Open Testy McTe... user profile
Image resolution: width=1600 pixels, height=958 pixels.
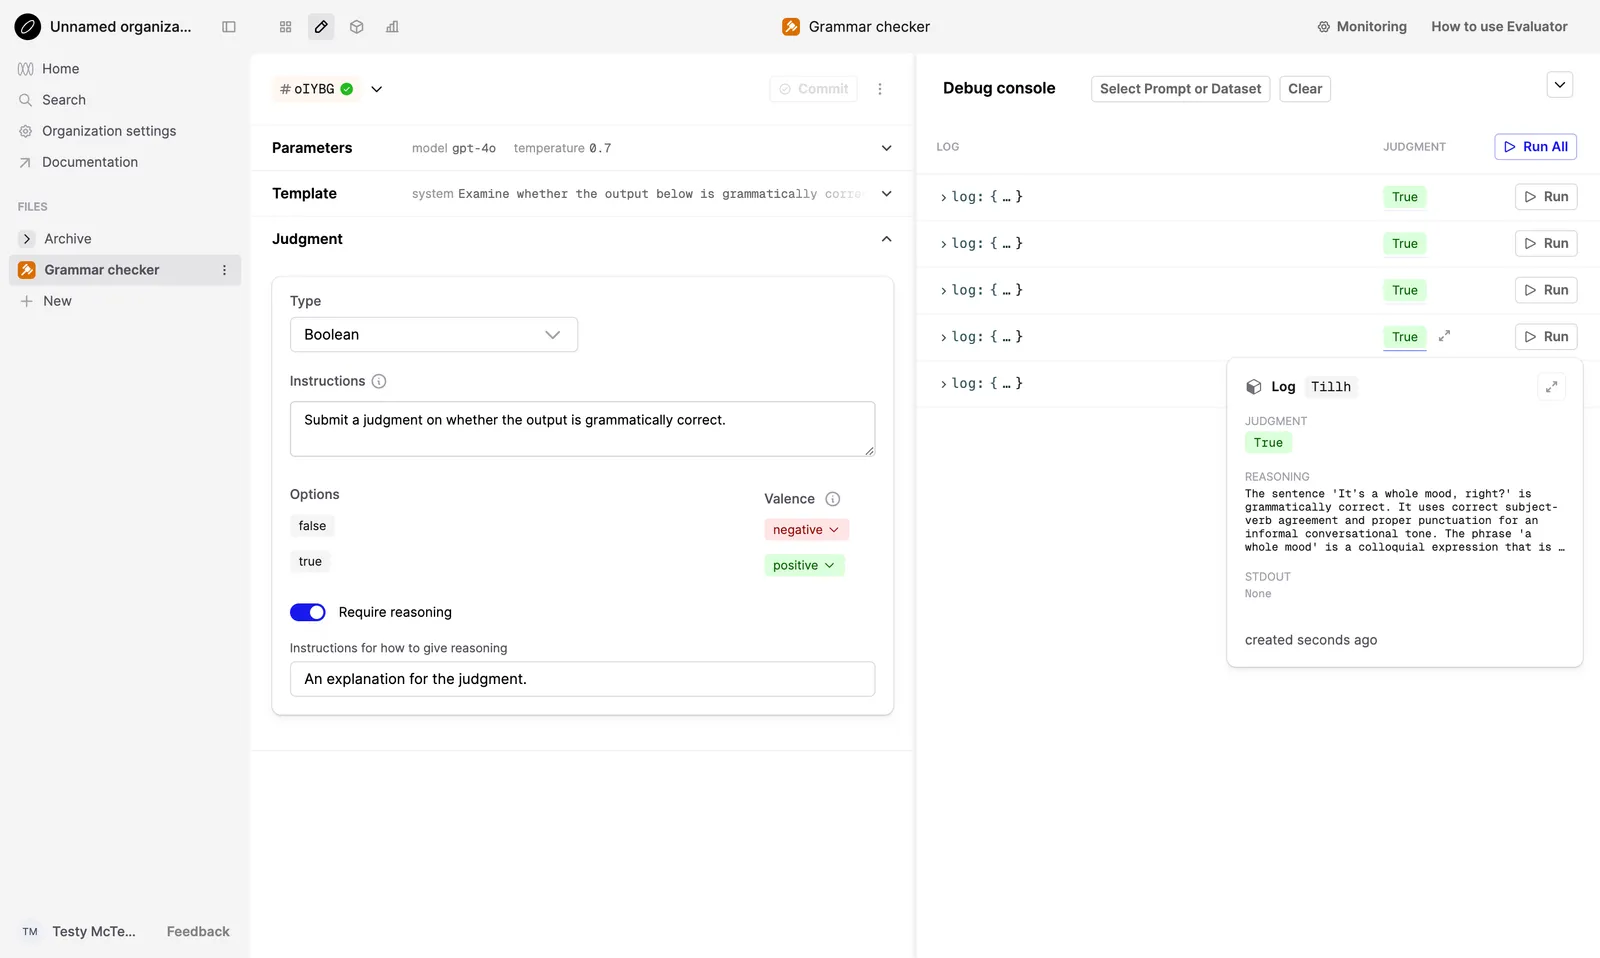point(78,932)
